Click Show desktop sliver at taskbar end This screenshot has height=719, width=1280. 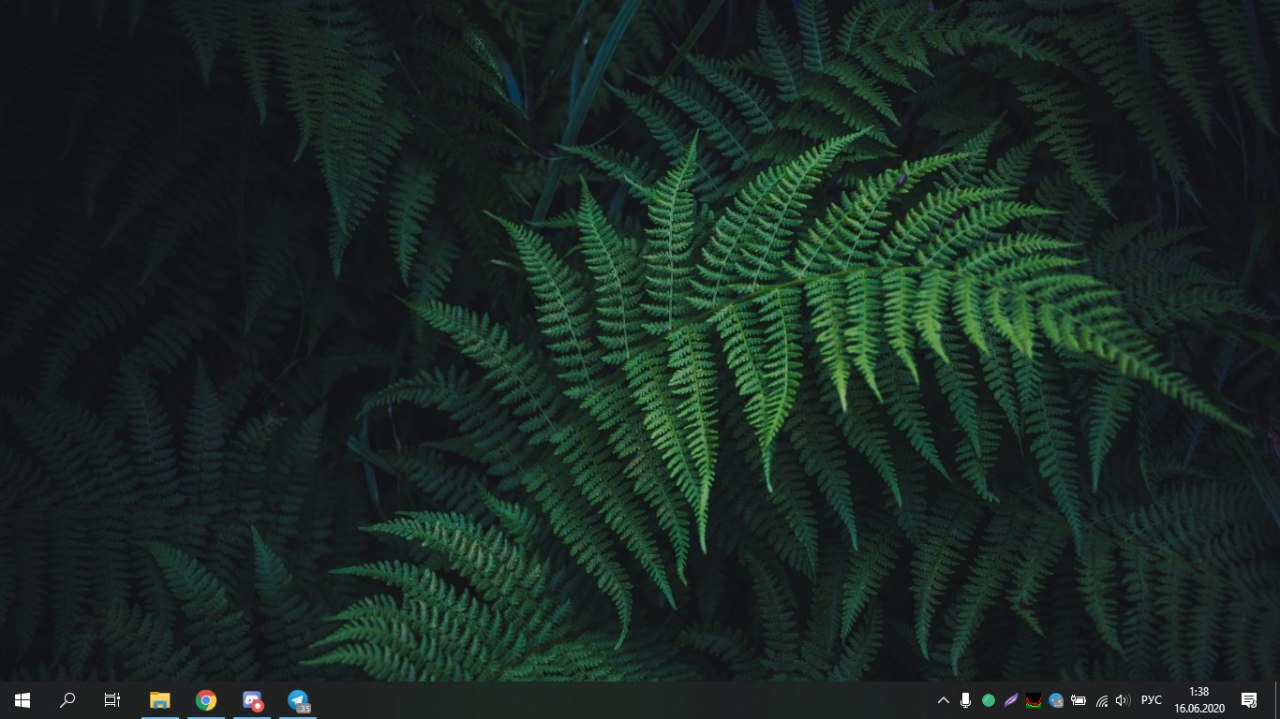[1277, 700]
